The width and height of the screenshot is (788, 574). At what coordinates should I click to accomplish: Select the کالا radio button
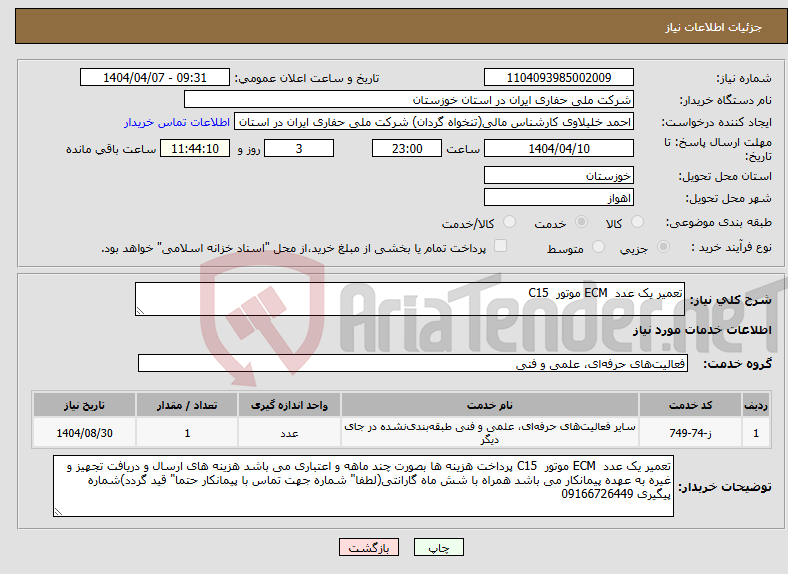click(637, 222)
